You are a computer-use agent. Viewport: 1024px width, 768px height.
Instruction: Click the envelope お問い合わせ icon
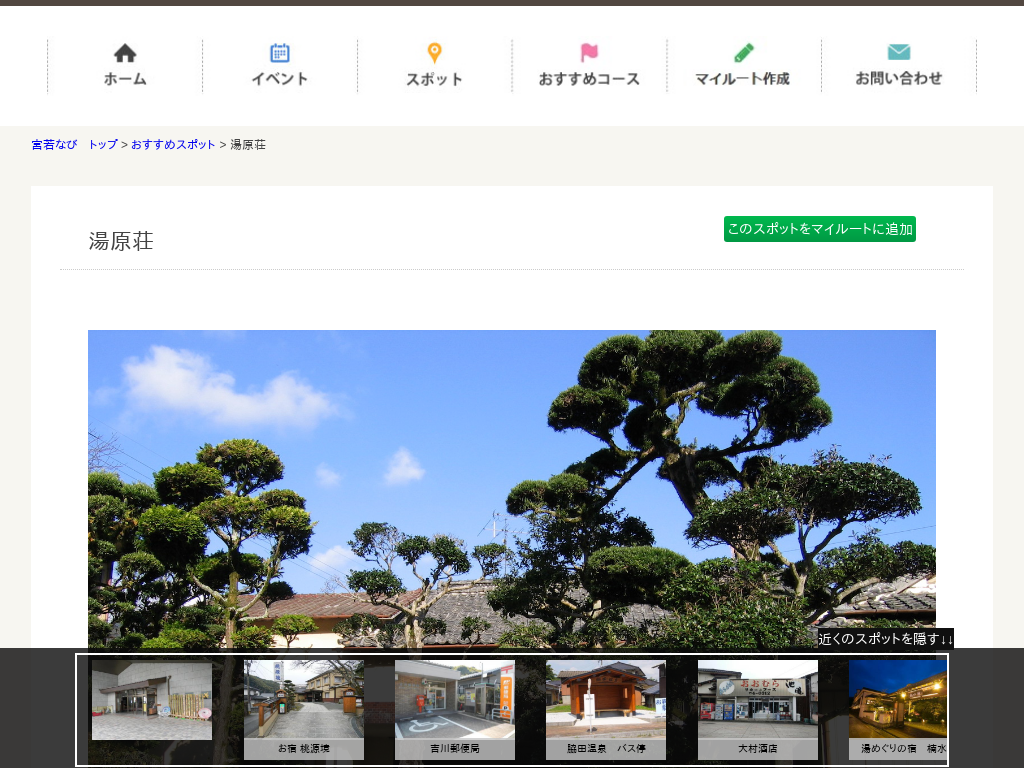(898, 53)
